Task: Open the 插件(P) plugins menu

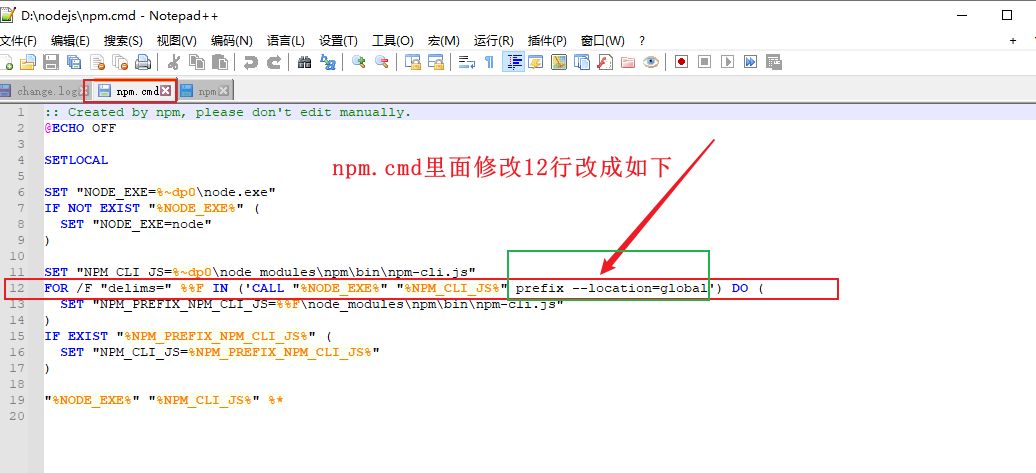Action: (547, 40)
